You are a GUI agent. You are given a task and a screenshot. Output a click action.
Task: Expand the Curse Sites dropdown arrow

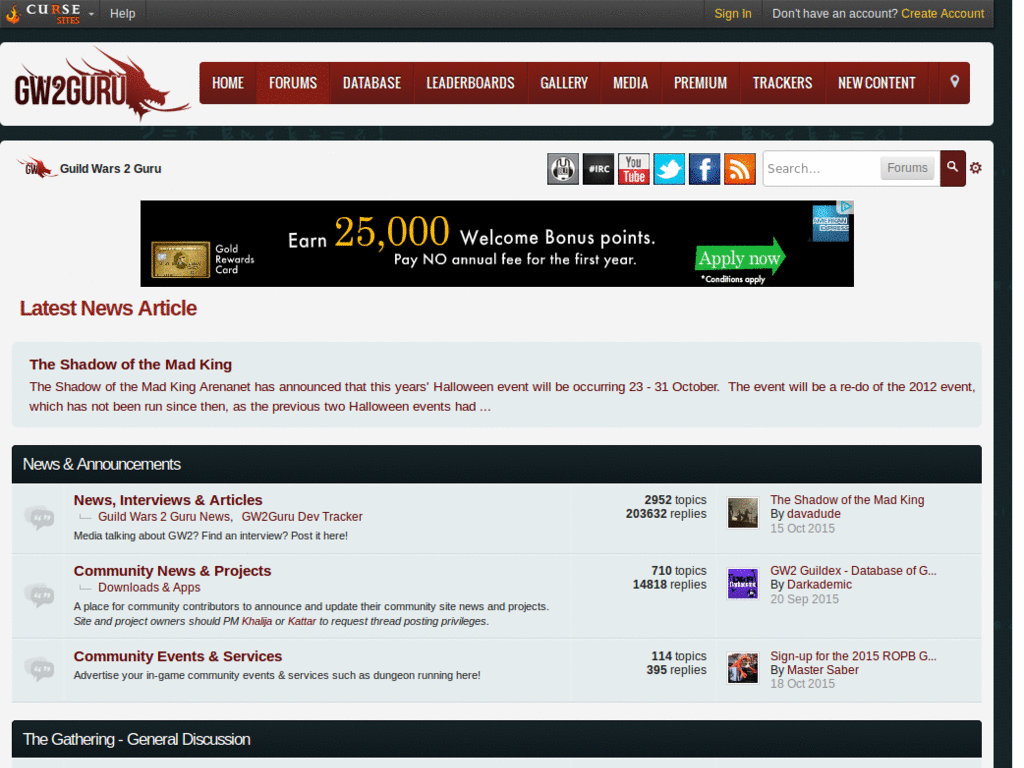(91, 14)
